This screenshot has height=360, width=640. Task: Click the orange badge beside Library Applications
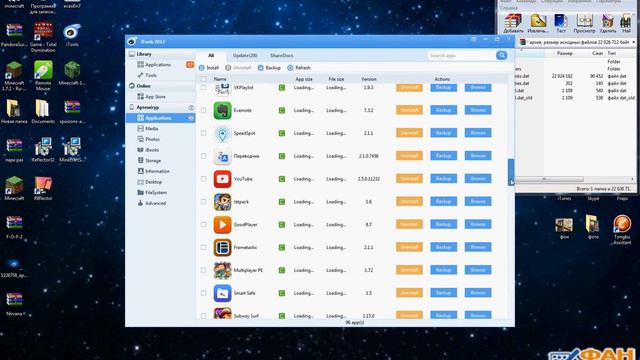(x=190, y=64)
